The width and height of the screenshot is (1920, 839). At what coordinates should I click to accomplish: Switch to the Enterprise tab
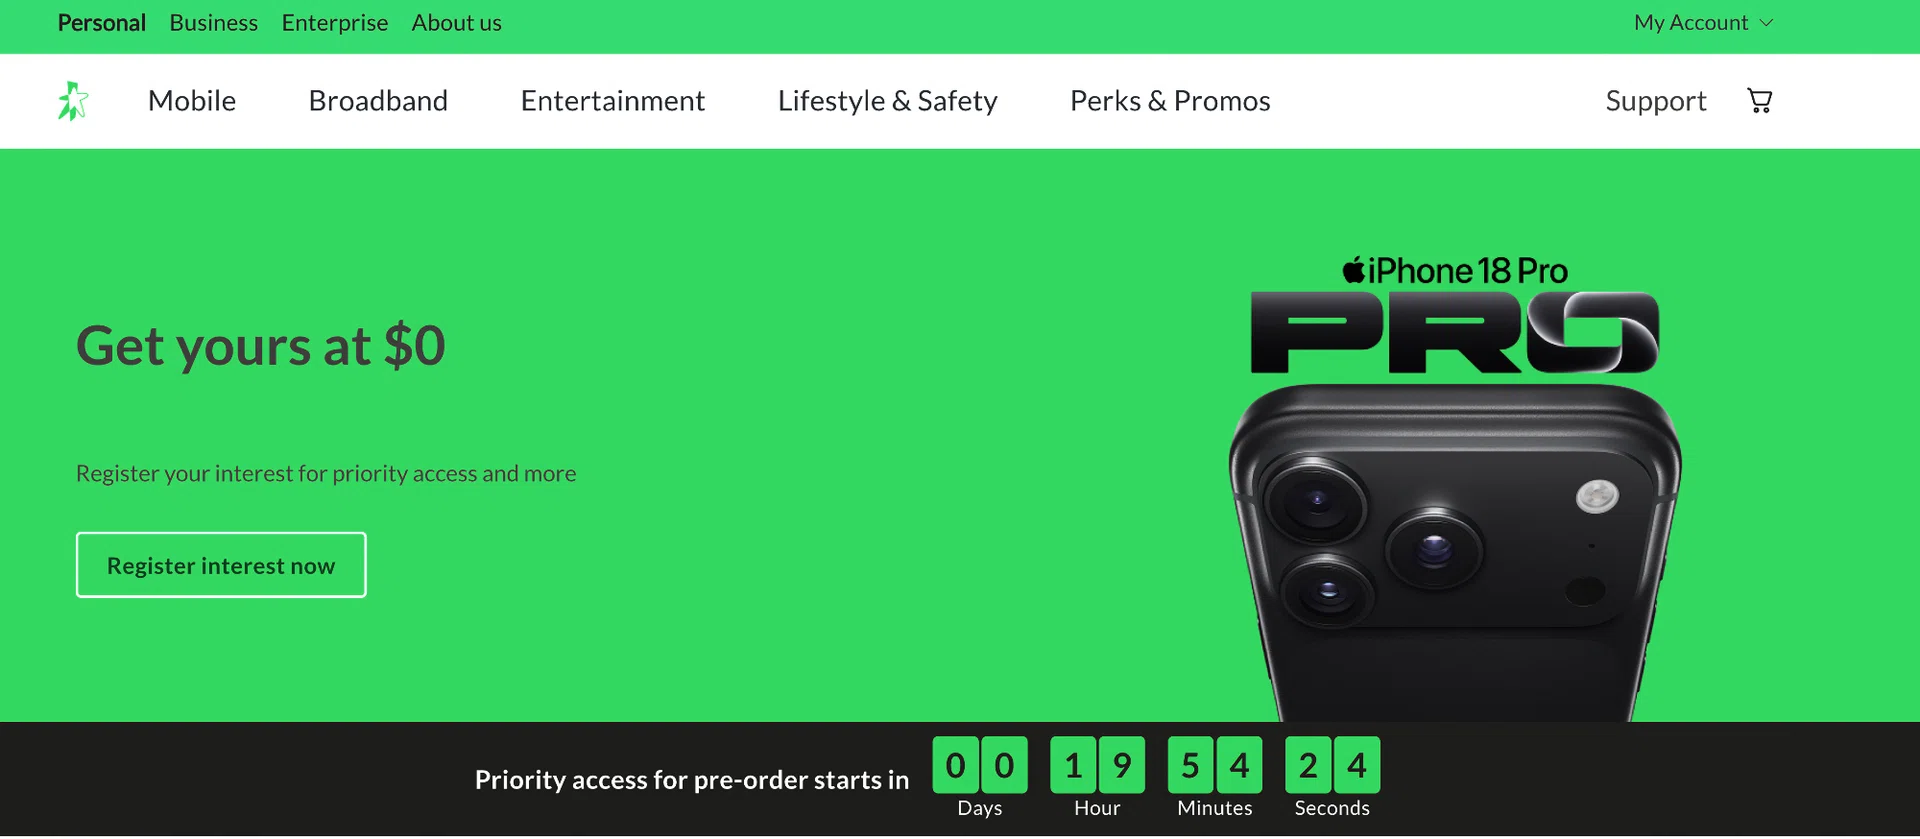[335, 23]
